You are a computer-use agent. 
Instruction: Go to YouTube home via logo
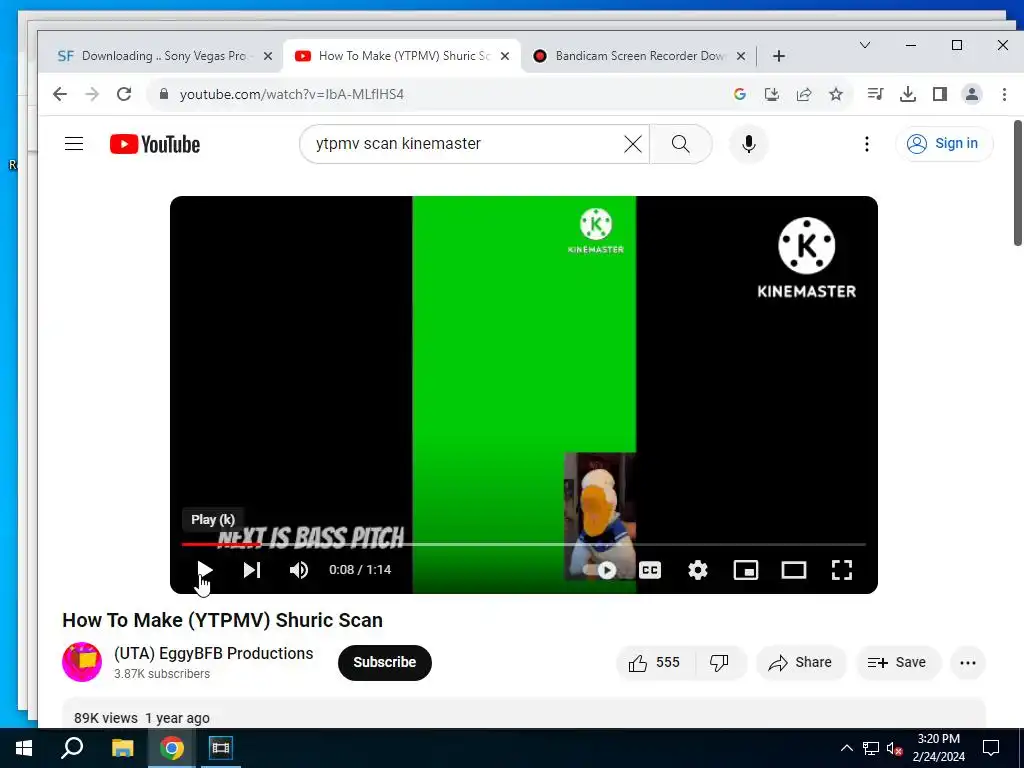pos(155,144)
